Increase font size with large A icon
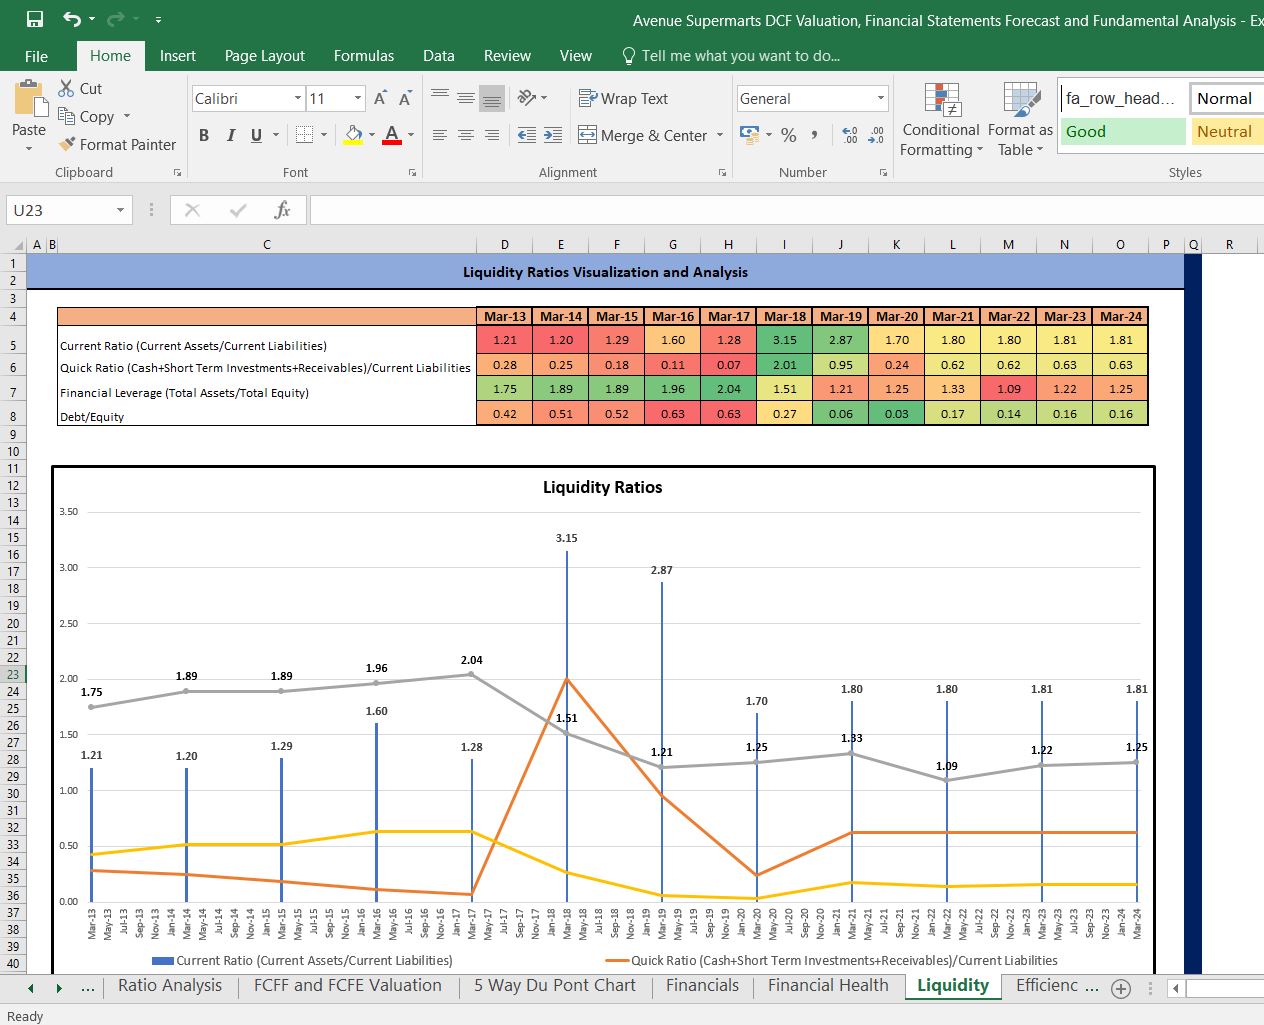Image resolution: width=1264 pixels, height=1025 pixels. [x=380, y=98]
